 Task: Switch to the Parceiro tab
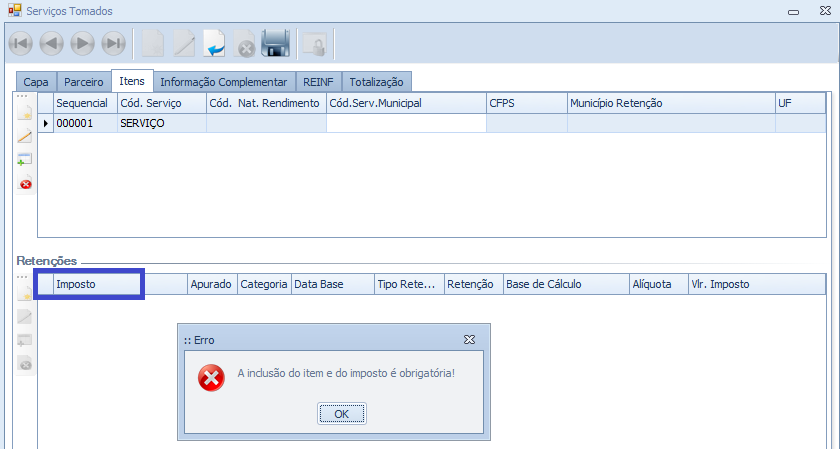(x=84, y=82)
